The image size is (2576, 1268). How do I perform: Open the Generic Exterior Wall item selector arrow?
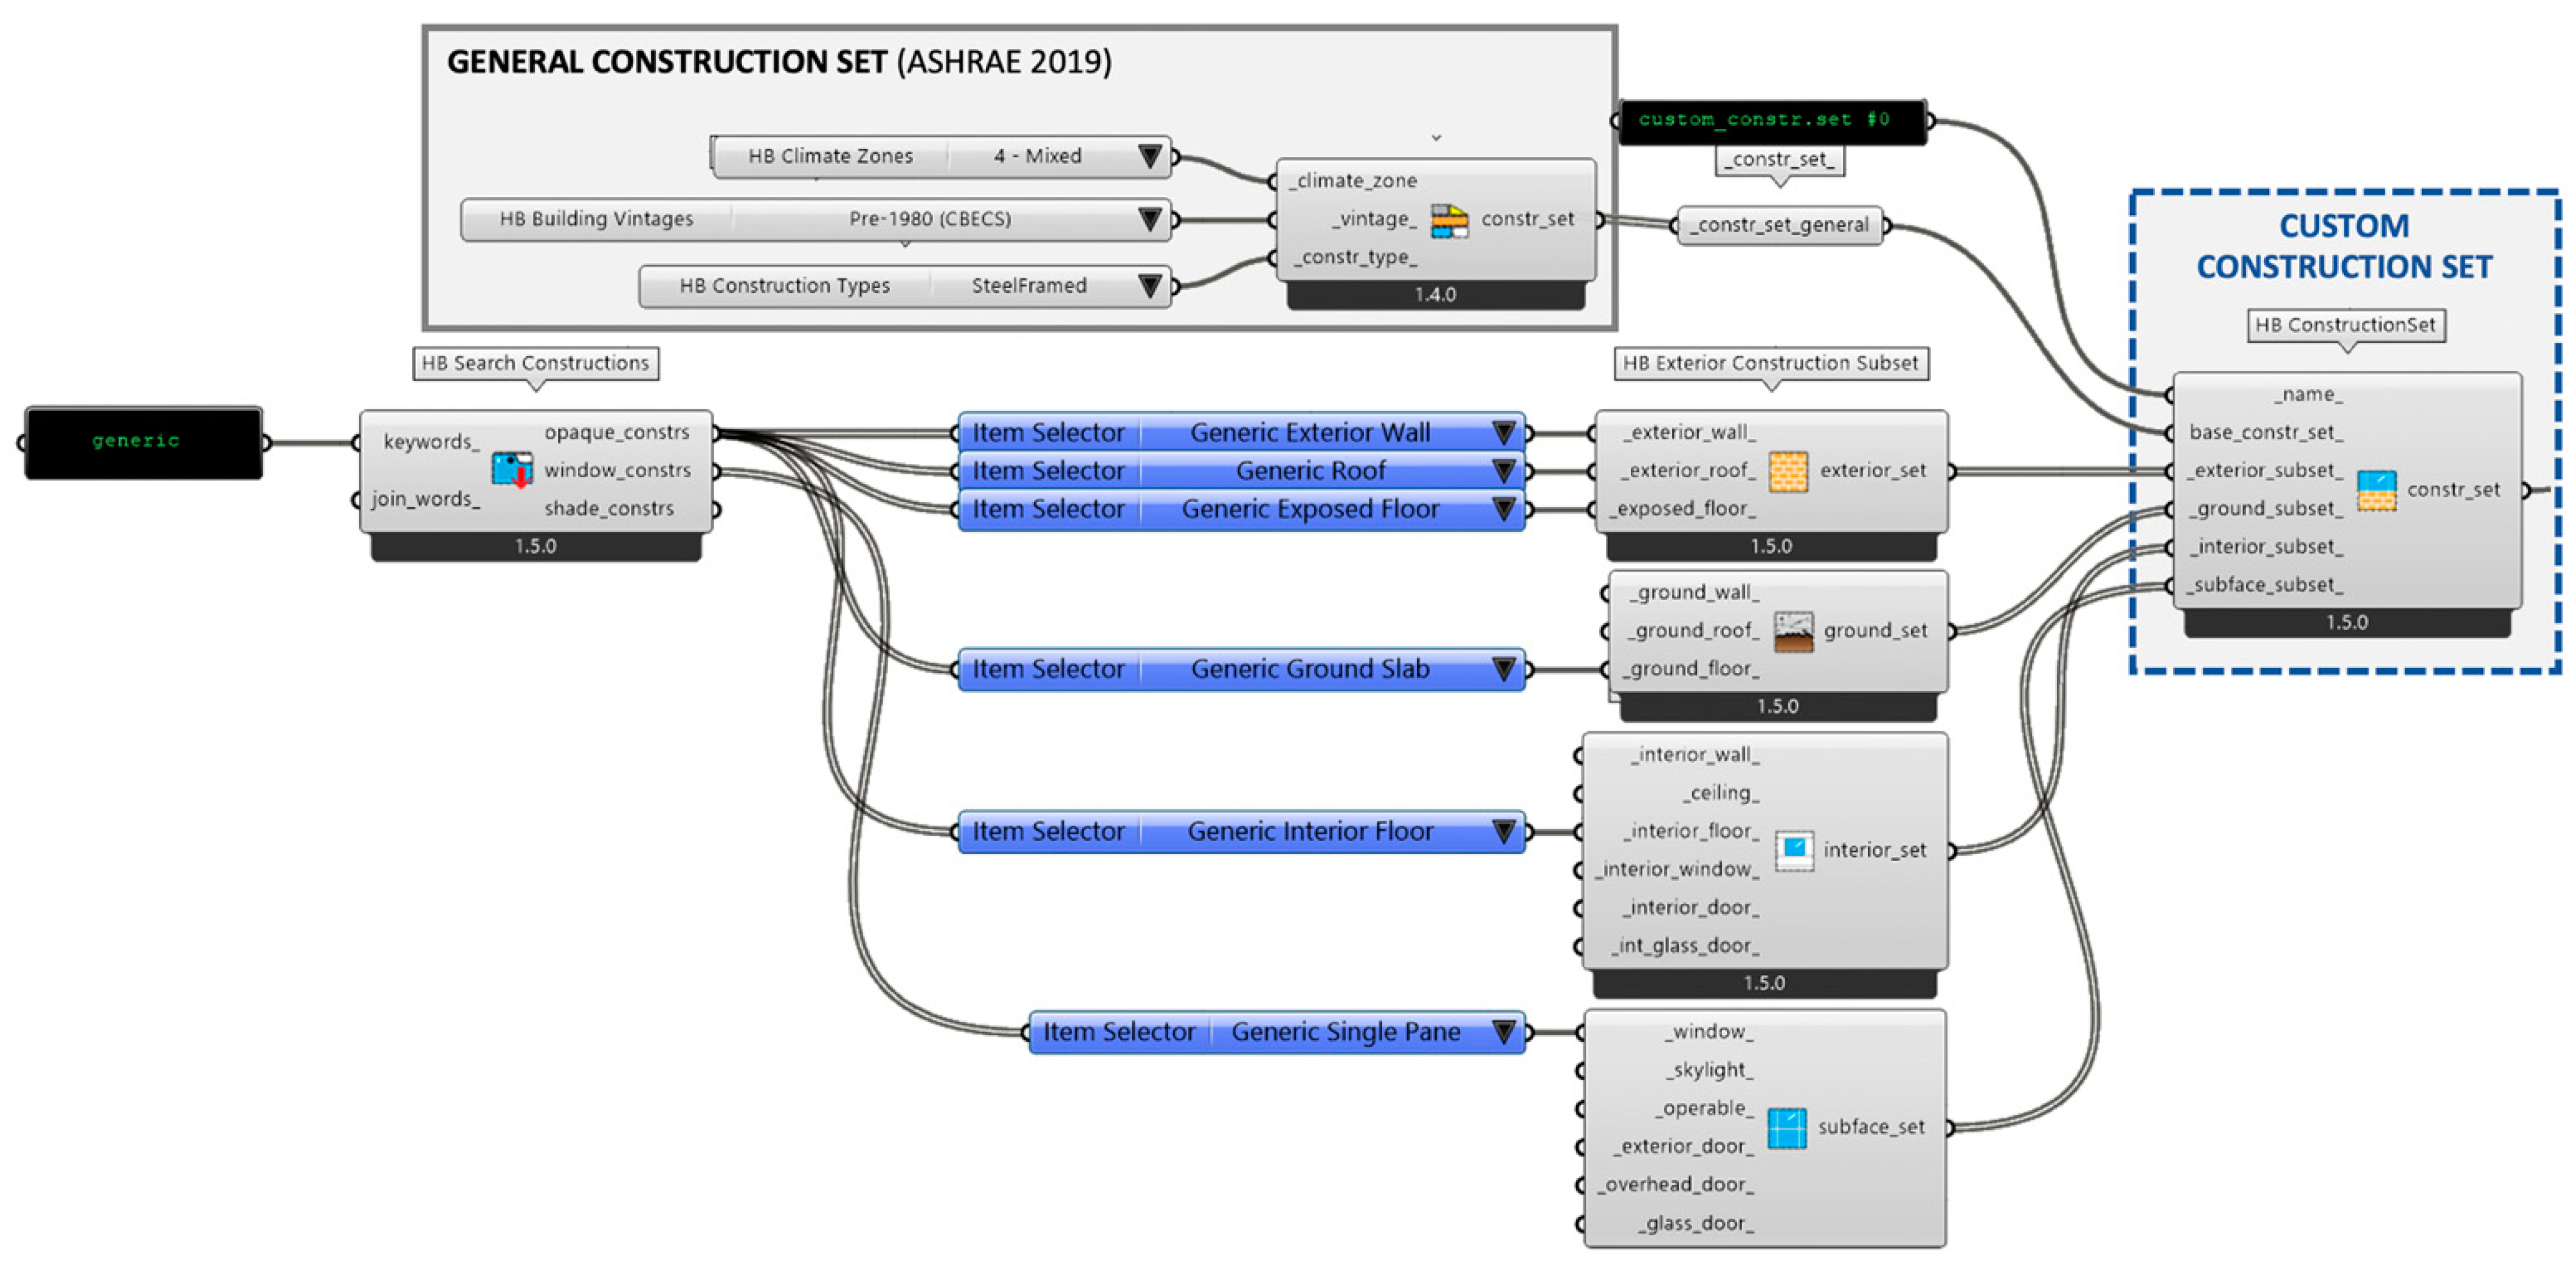pos(1503,433)
